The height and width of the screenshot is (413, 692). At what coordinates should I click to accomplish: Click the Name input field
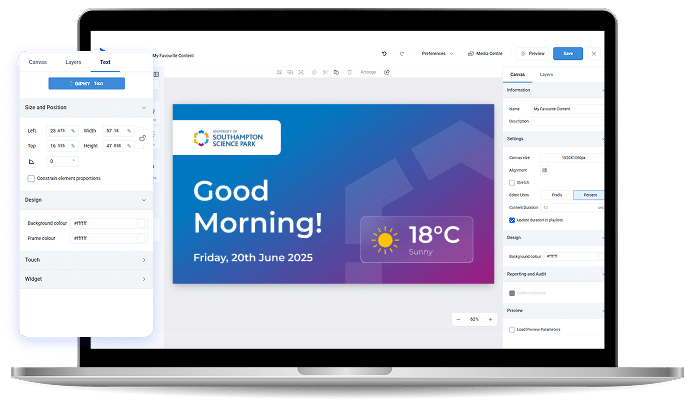(566, 108)
